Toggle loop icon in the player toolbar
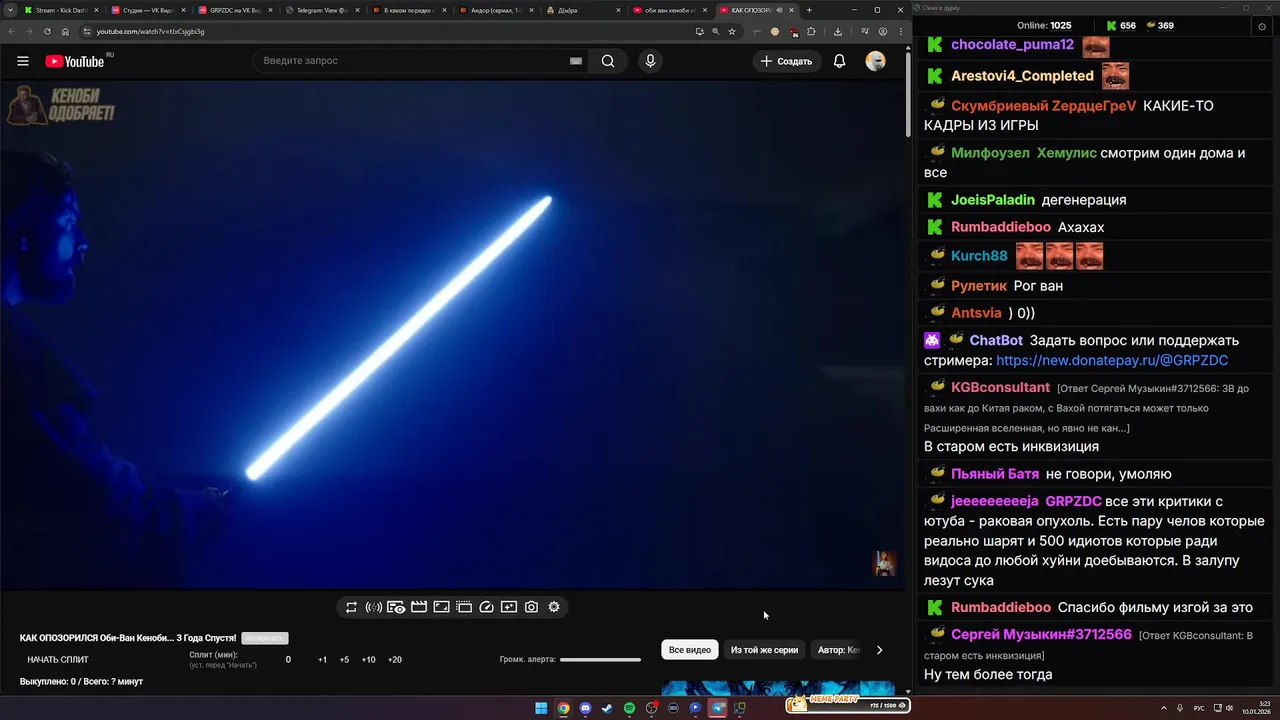The width and height of the screenshot is (1280, 720). pyautogui.click(x=351, y=607)
